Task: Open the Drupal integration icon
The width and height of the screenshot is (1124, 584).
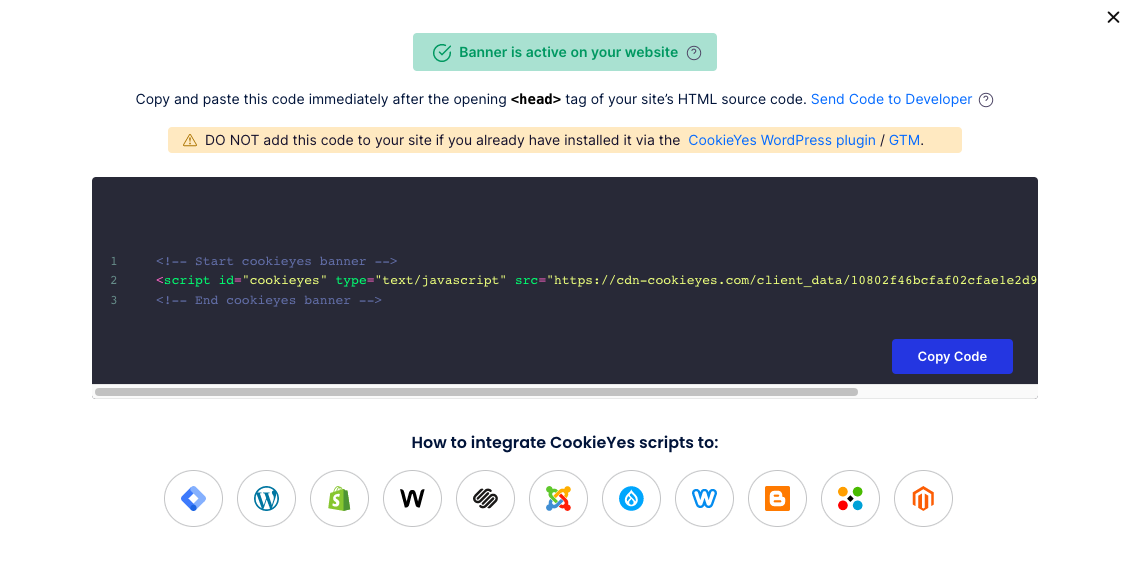Action: pyautogui.click(x=632, y=499)
